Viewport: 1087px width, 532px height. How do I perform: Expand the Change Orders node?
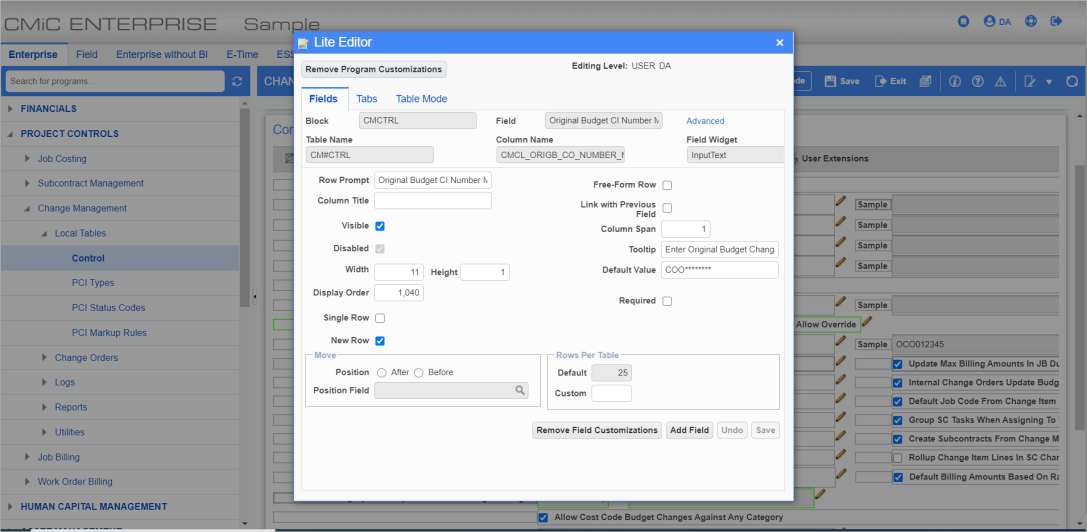click(45, 358)
